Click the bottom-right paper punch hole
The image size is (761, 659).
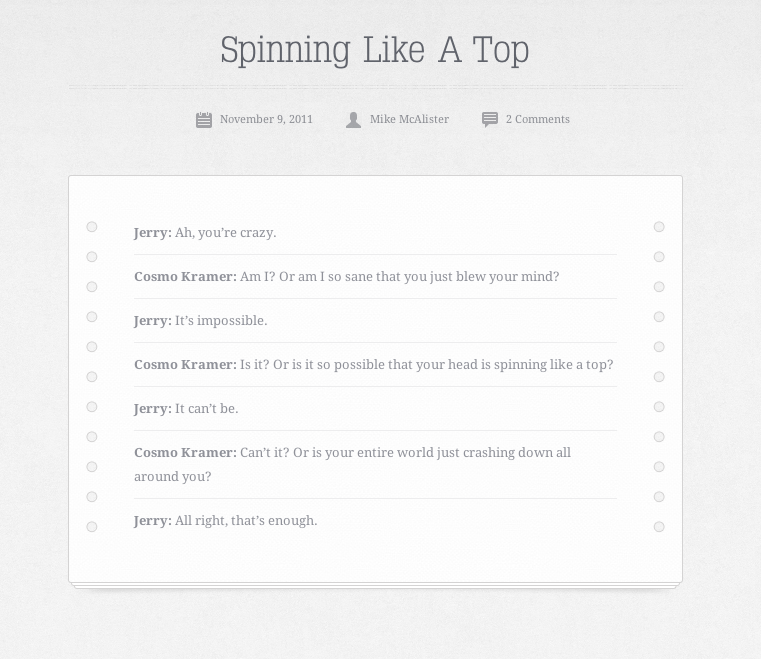tap(659, 527)
